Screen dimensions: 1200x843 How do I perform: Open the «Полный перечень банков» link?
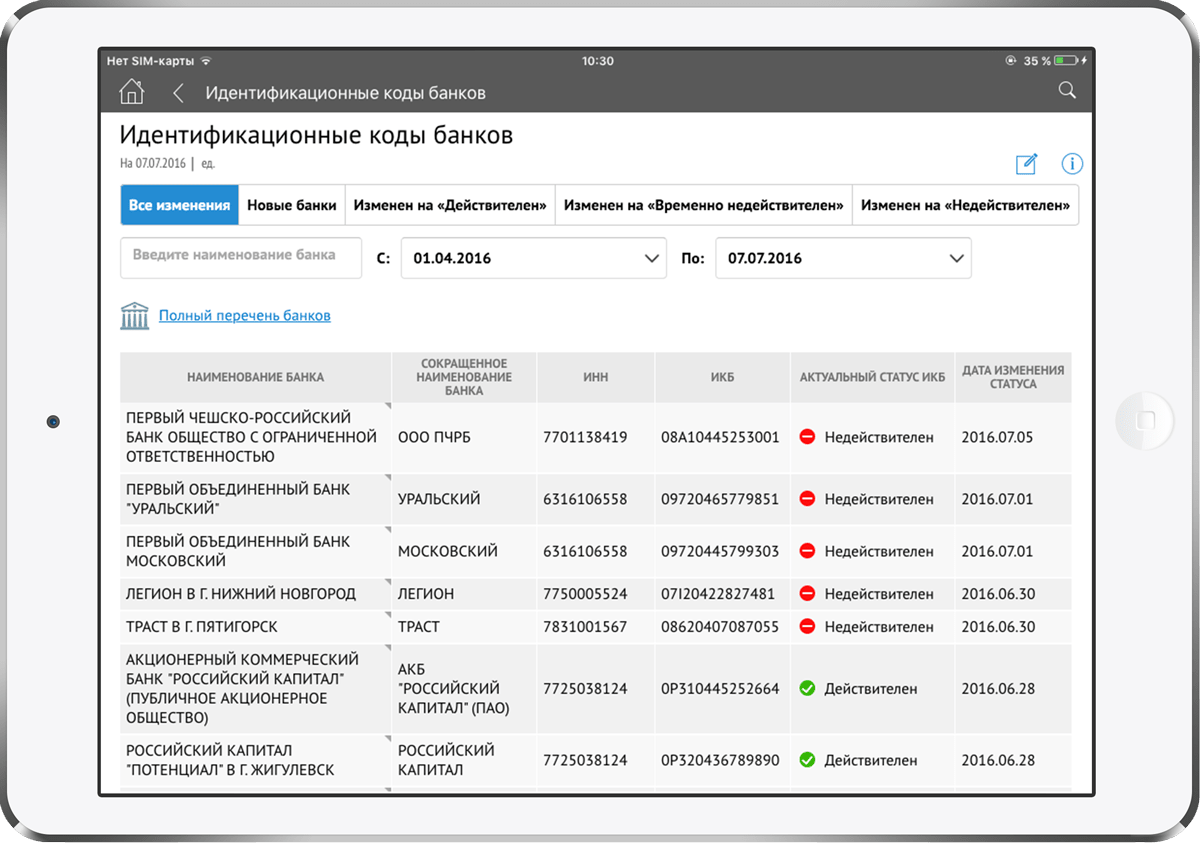244,316
